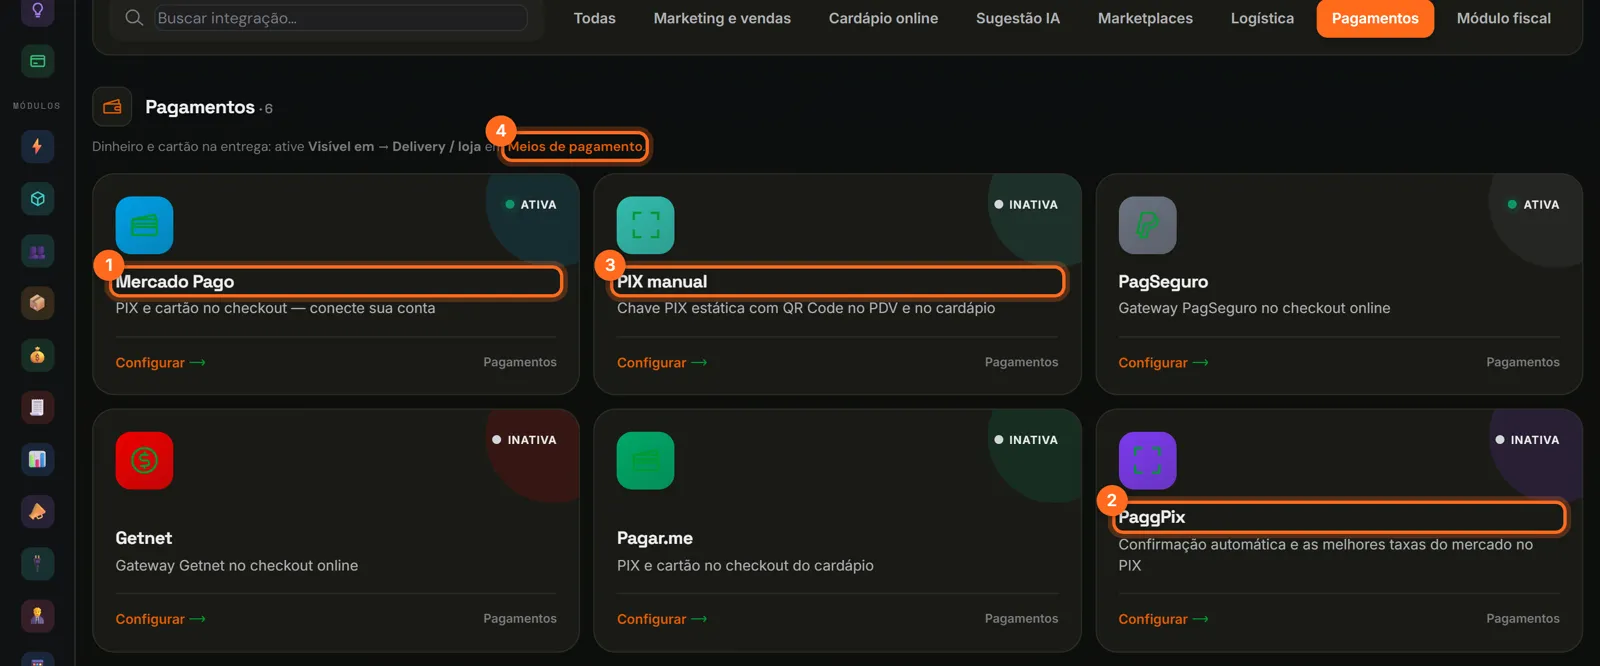Open the receipt paper module in sidebar
Viewport: 1600px width, 666px height.
(37, 407)
